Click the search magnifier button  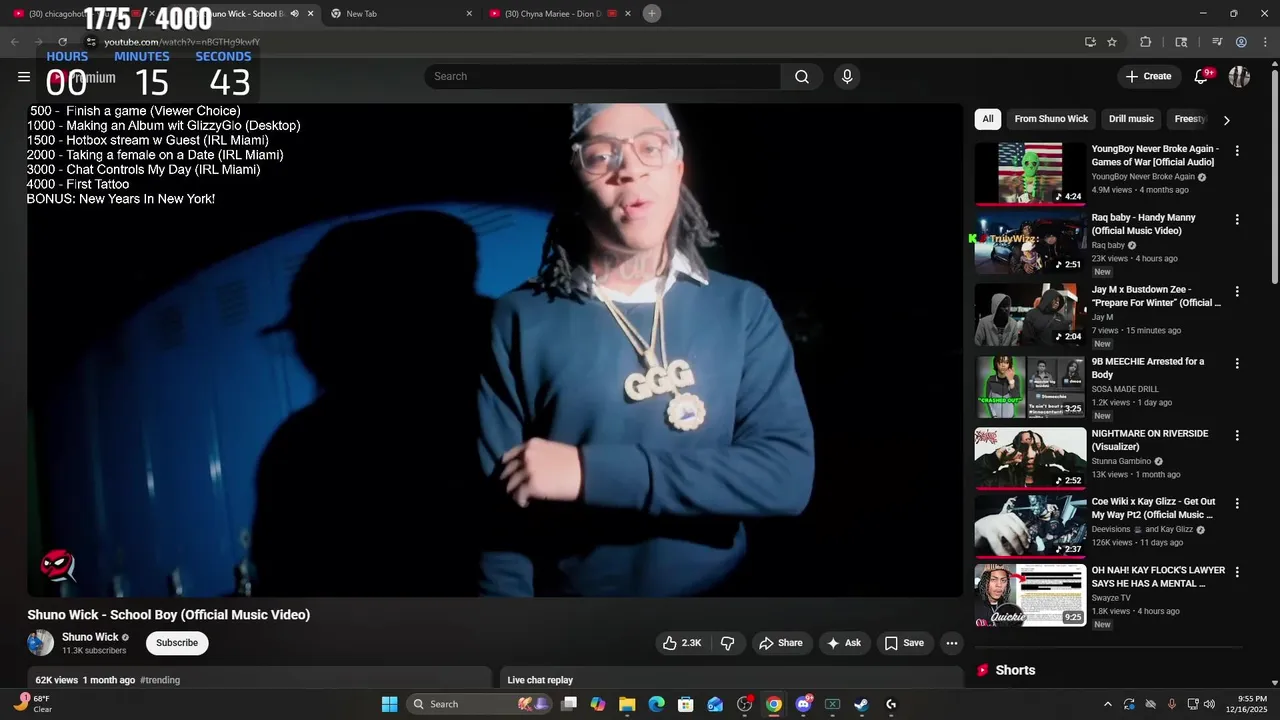[802, 77]
